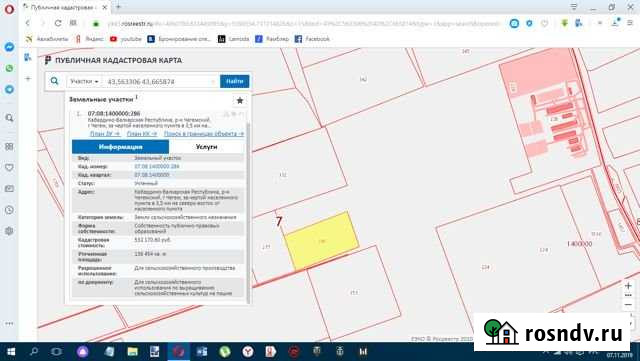Click the green download arrow extension

click(564, 24)
